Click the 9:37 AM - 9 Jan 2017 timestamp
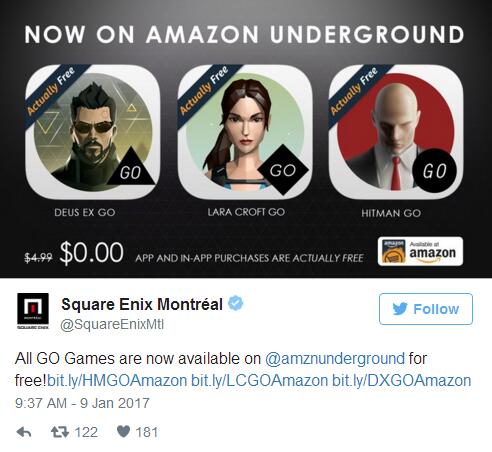The width and height of the screenshot is (492, 452). 82,403
